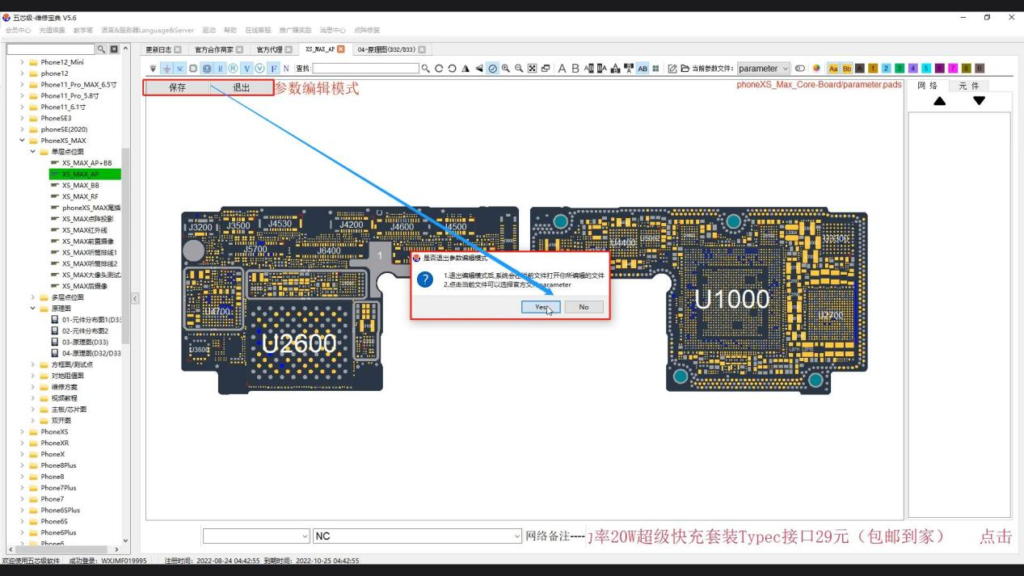The height and width of the screenshot is (576, 1024).
Task: Click the zoom out magnifier icon
Action: (x=519, y=69)
